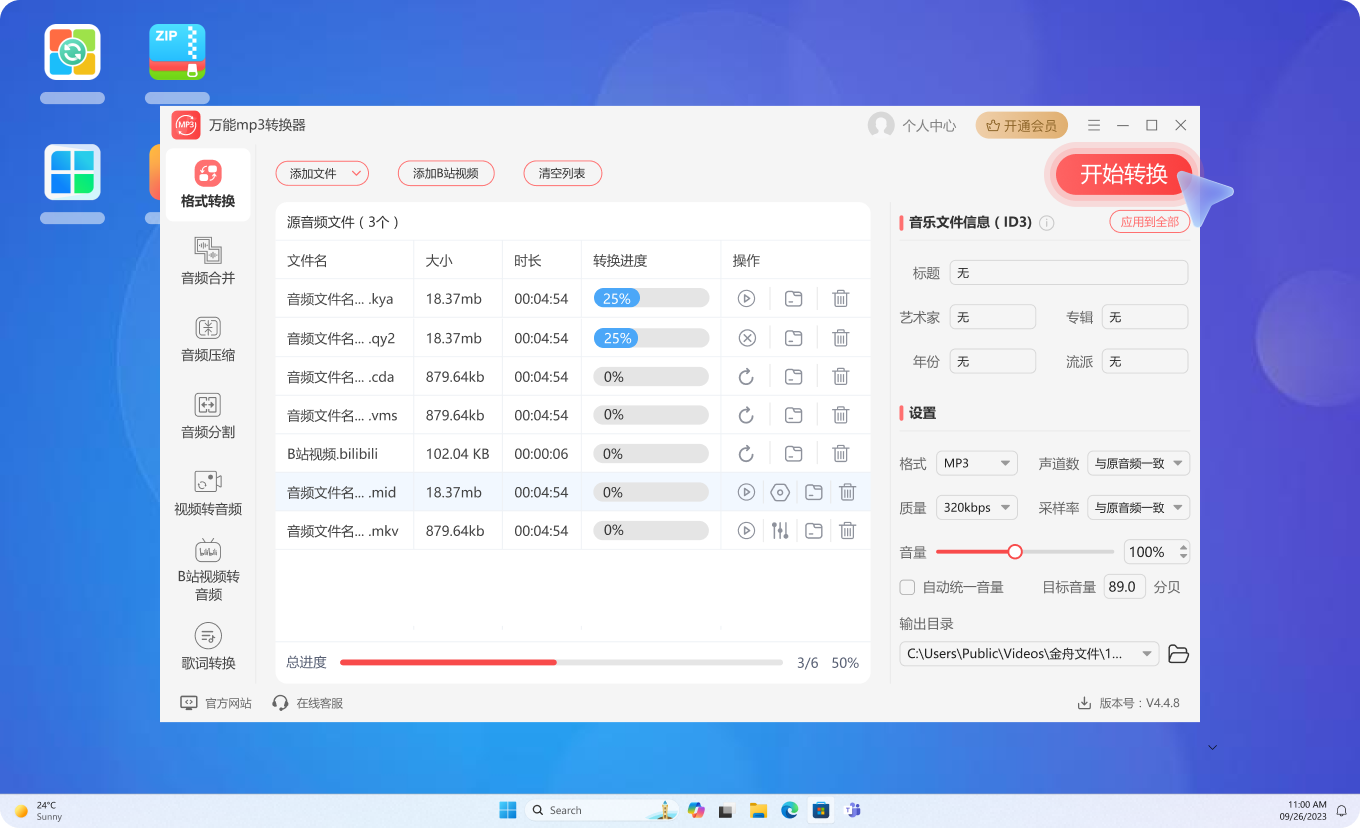Open the hamburger menu in title bar
The image size is (1360, 828).
1094,125
